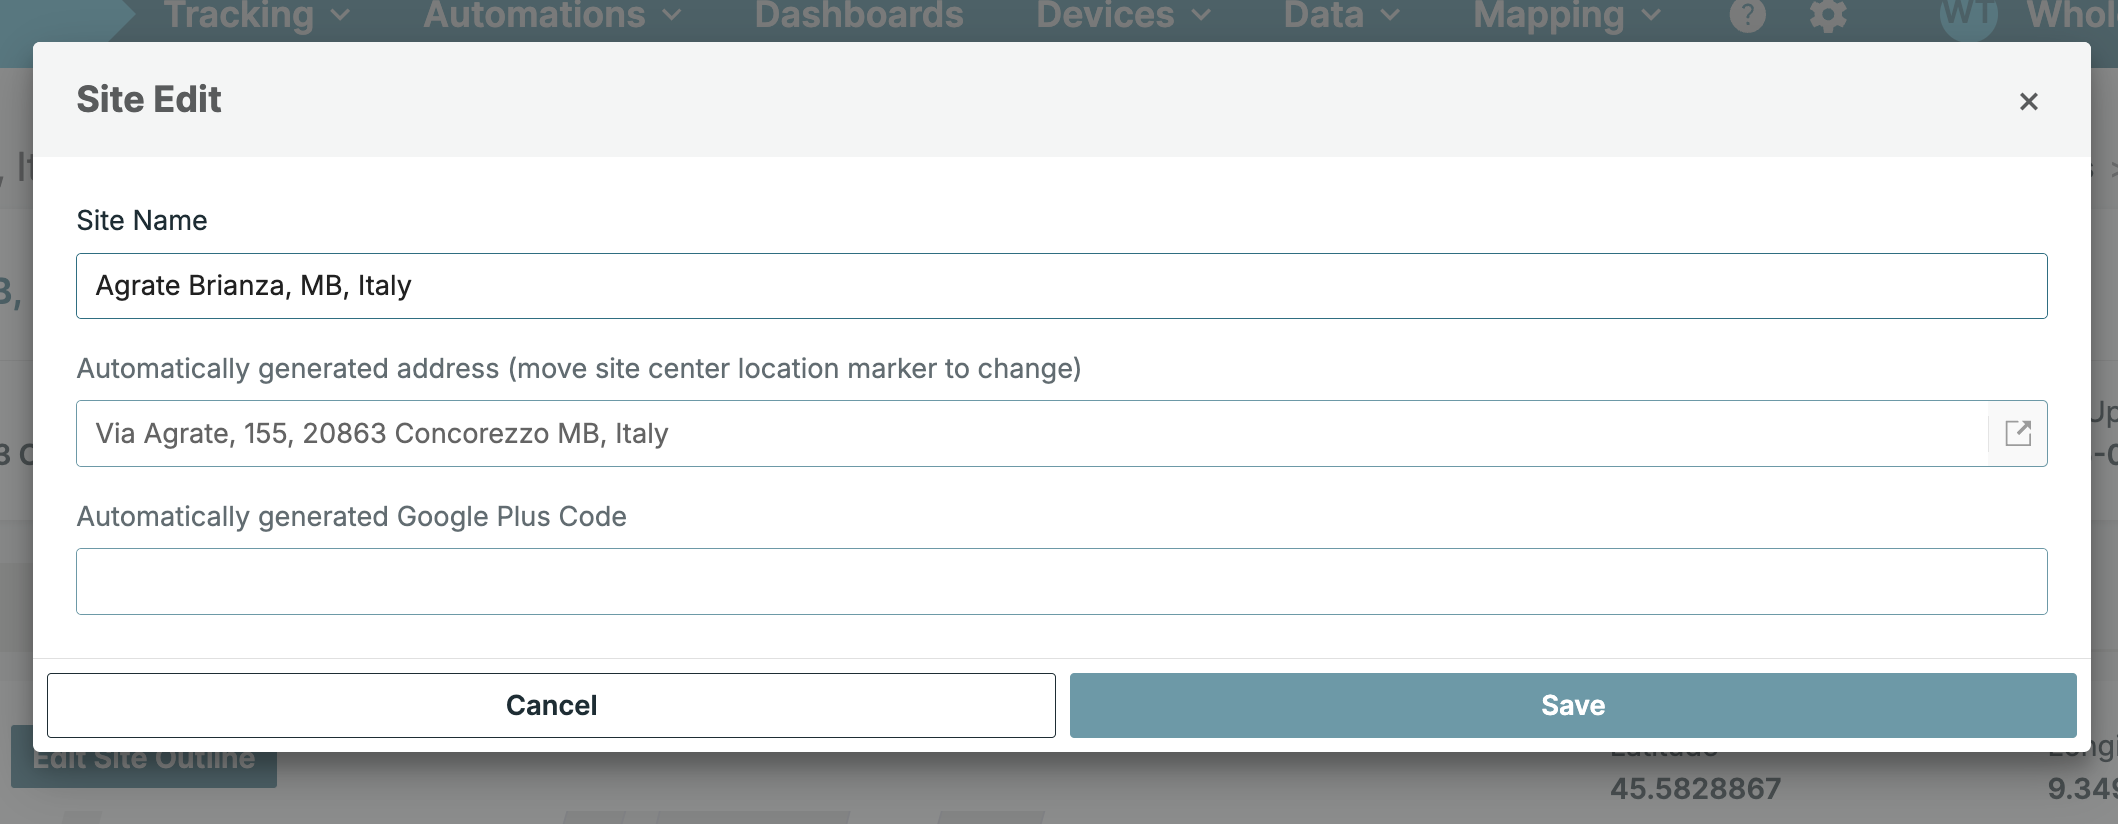2118x824 pixels.
Task: Expand the Tracking menu chevron
Action: (x=340, y=16)
